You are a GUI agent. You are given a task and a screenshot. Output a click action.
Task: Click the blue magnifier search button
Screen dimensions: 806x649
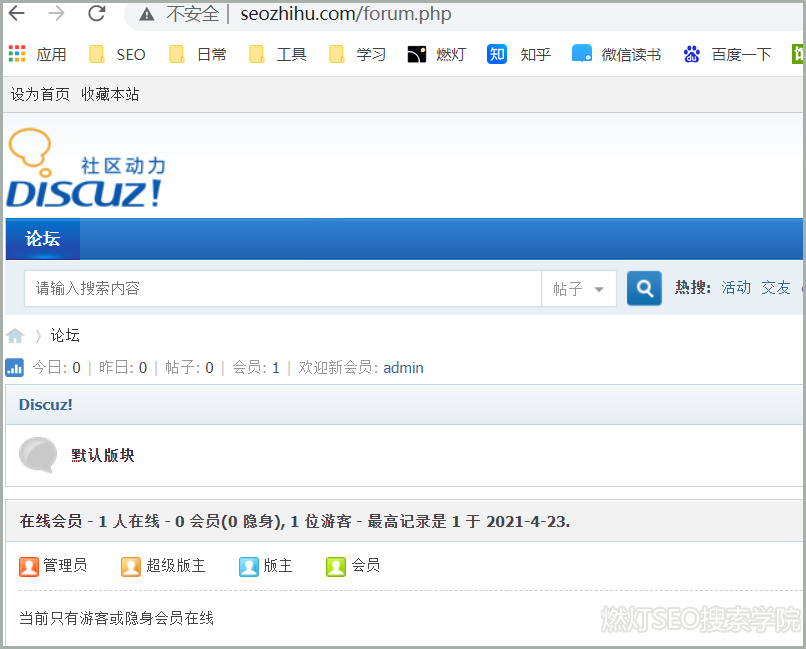coord(644,288)
